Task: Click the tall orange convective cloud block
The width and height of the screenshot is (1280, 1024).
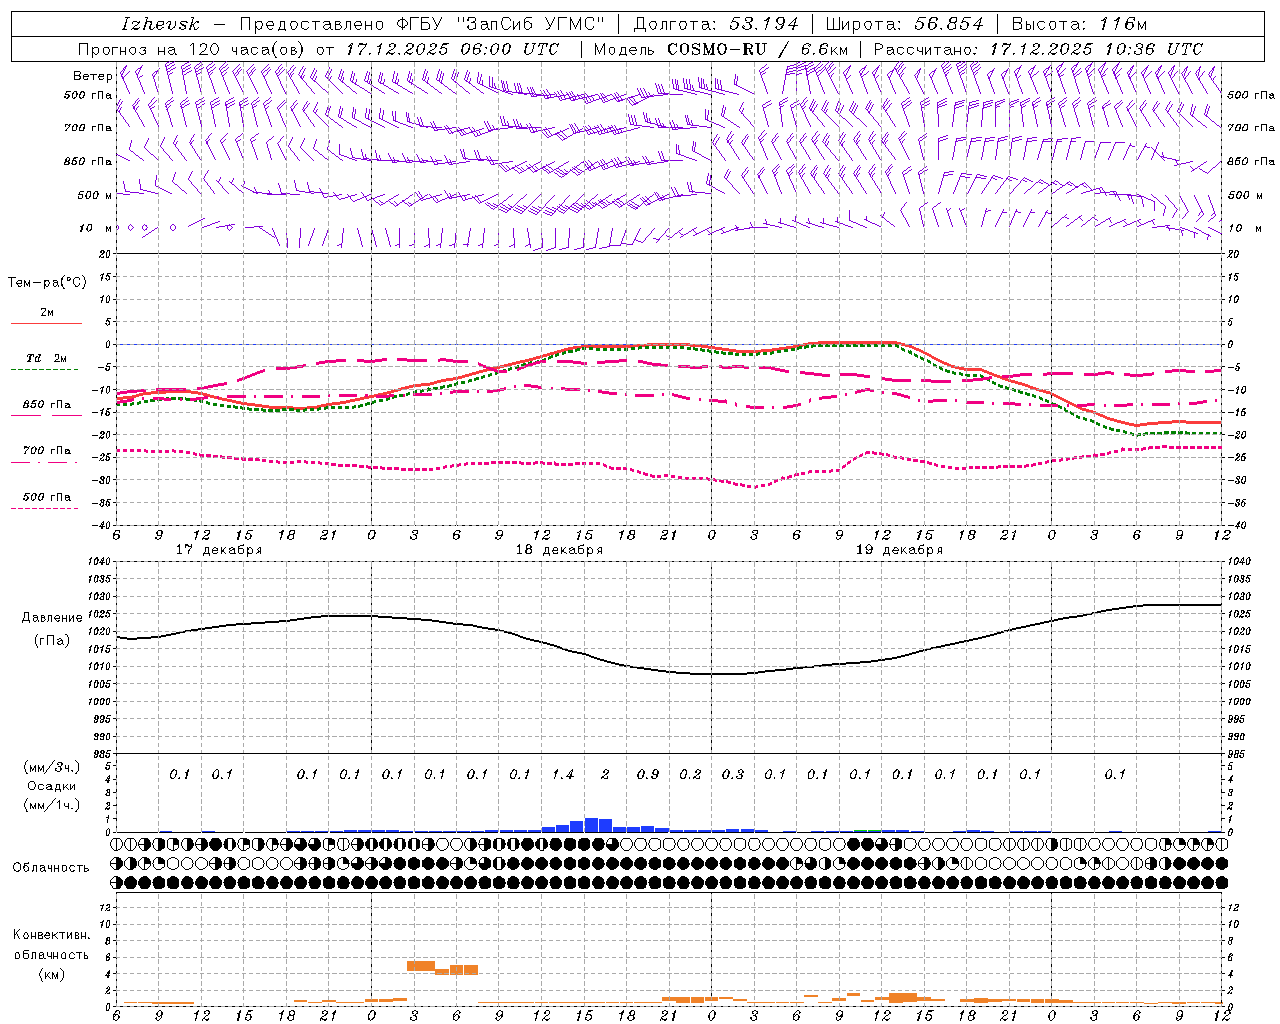Action: point(420,966)
